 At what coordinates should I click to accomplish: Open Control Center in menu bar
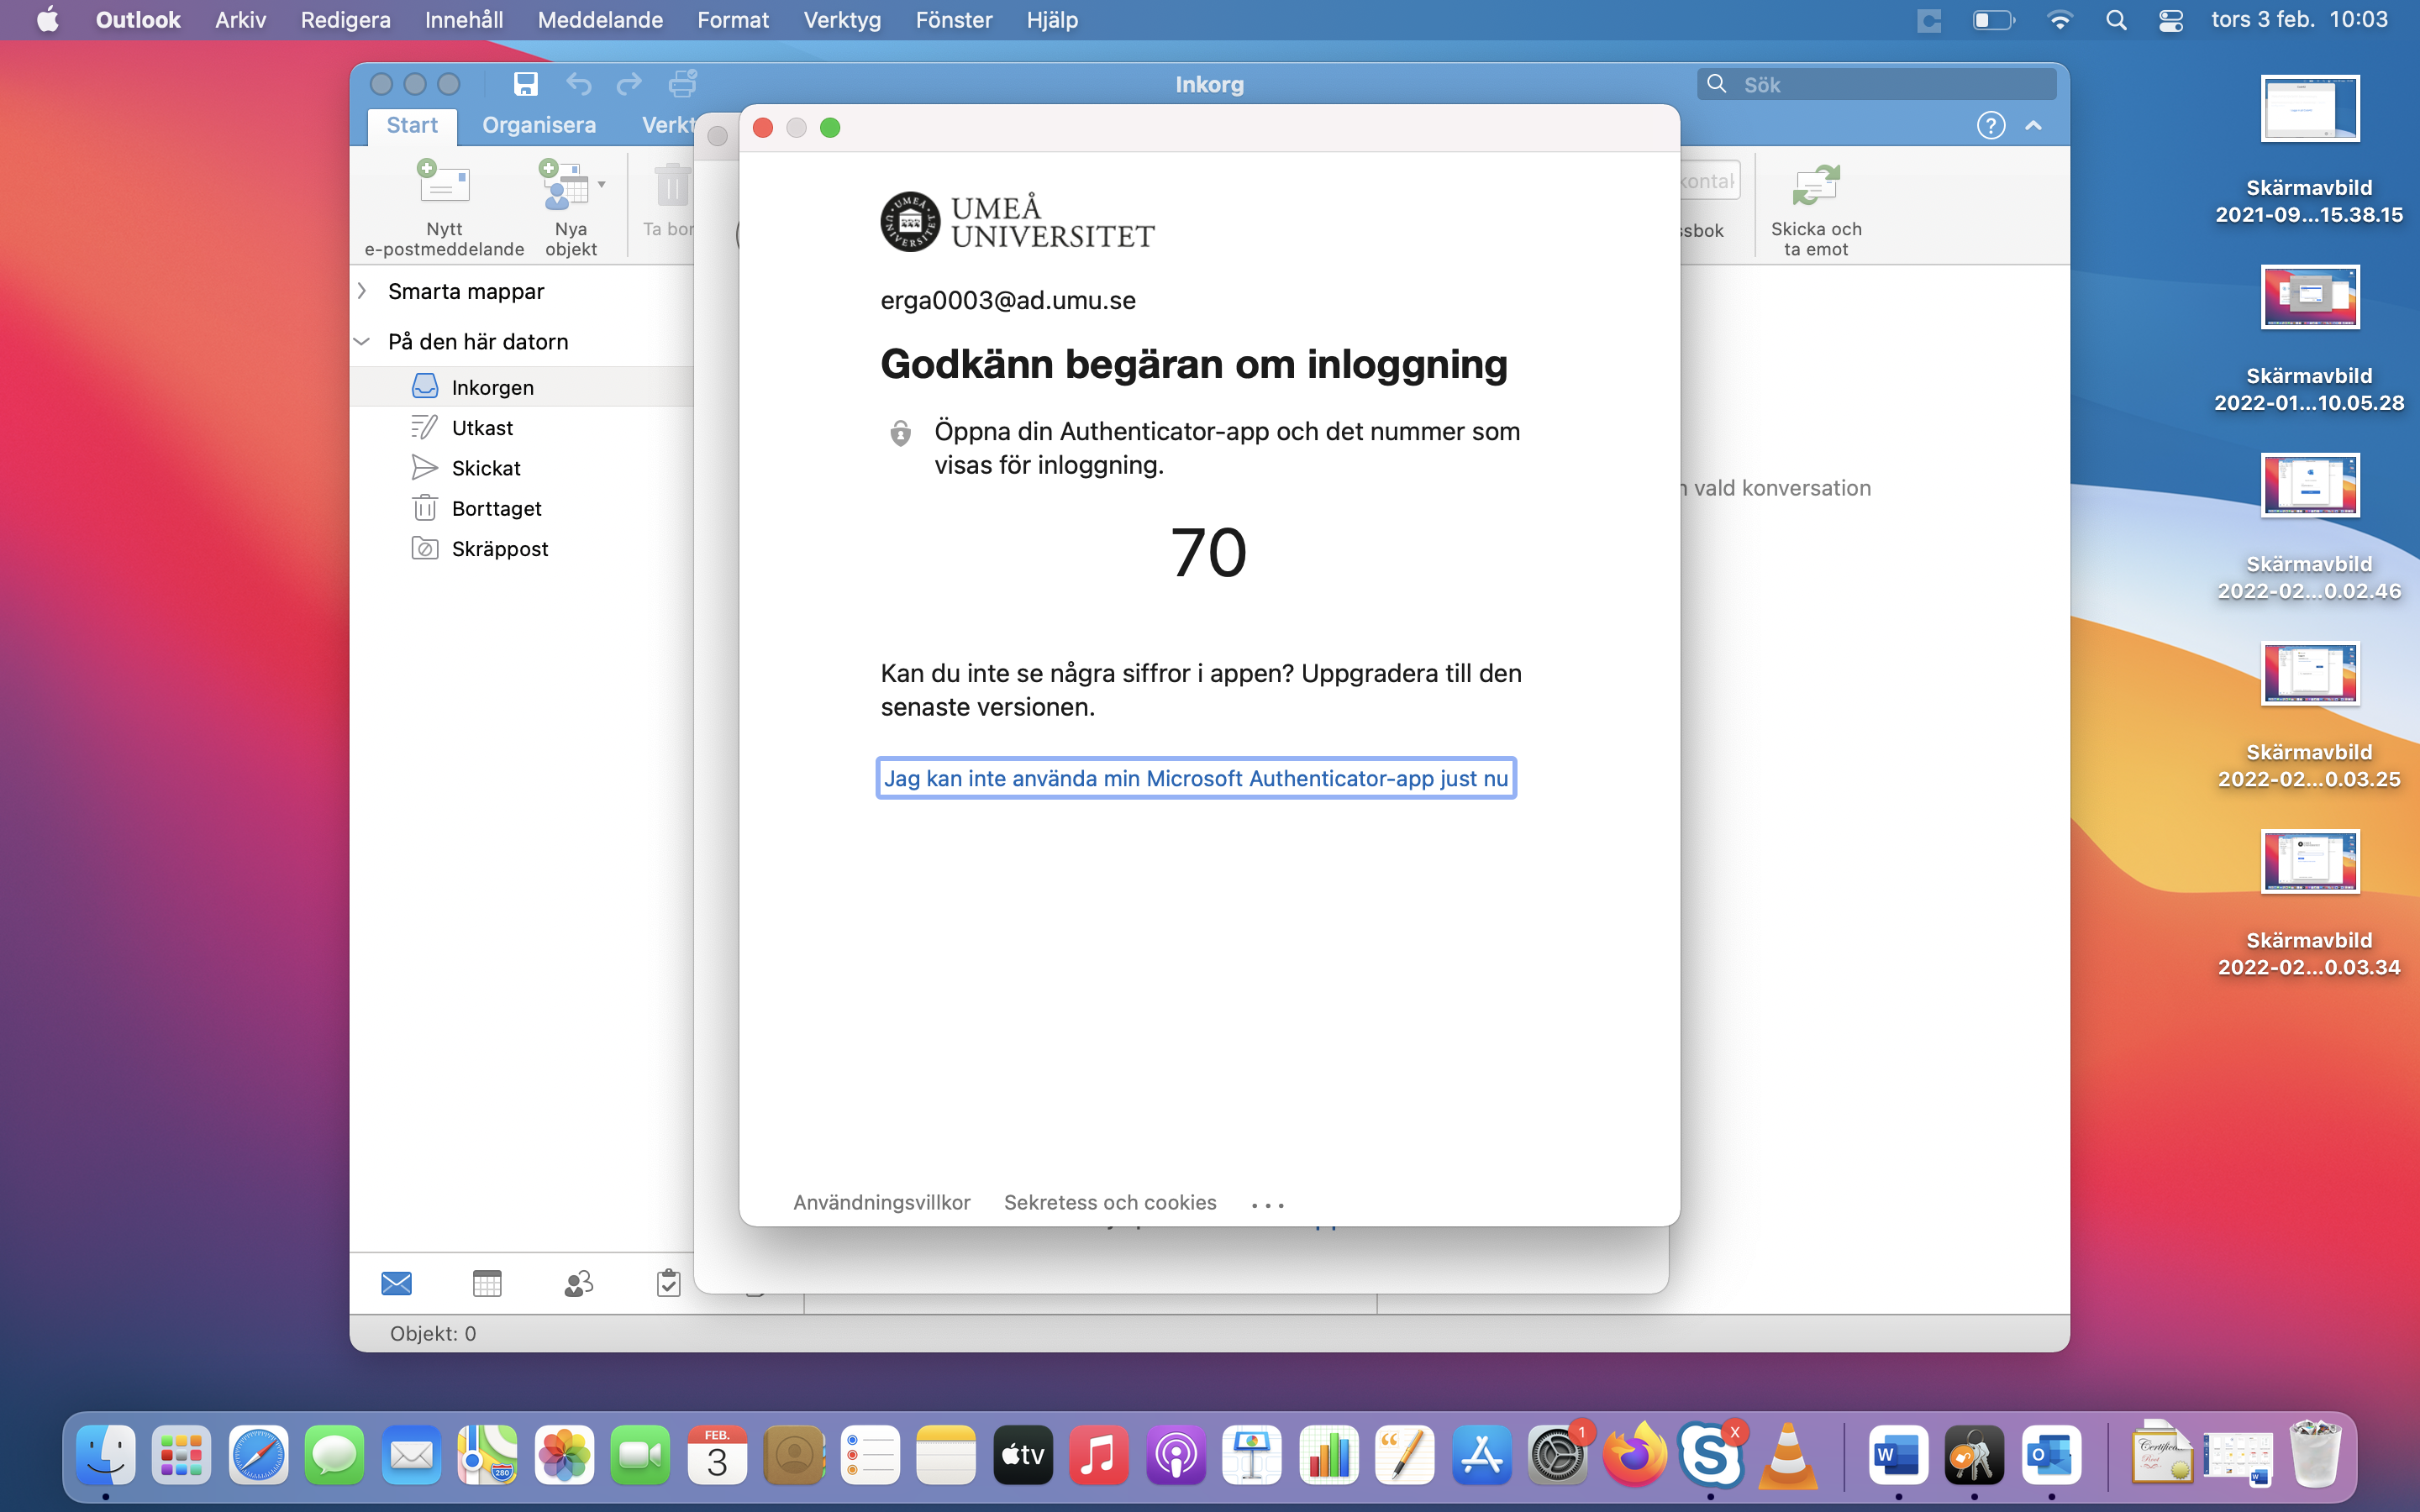pos(2170,20)
